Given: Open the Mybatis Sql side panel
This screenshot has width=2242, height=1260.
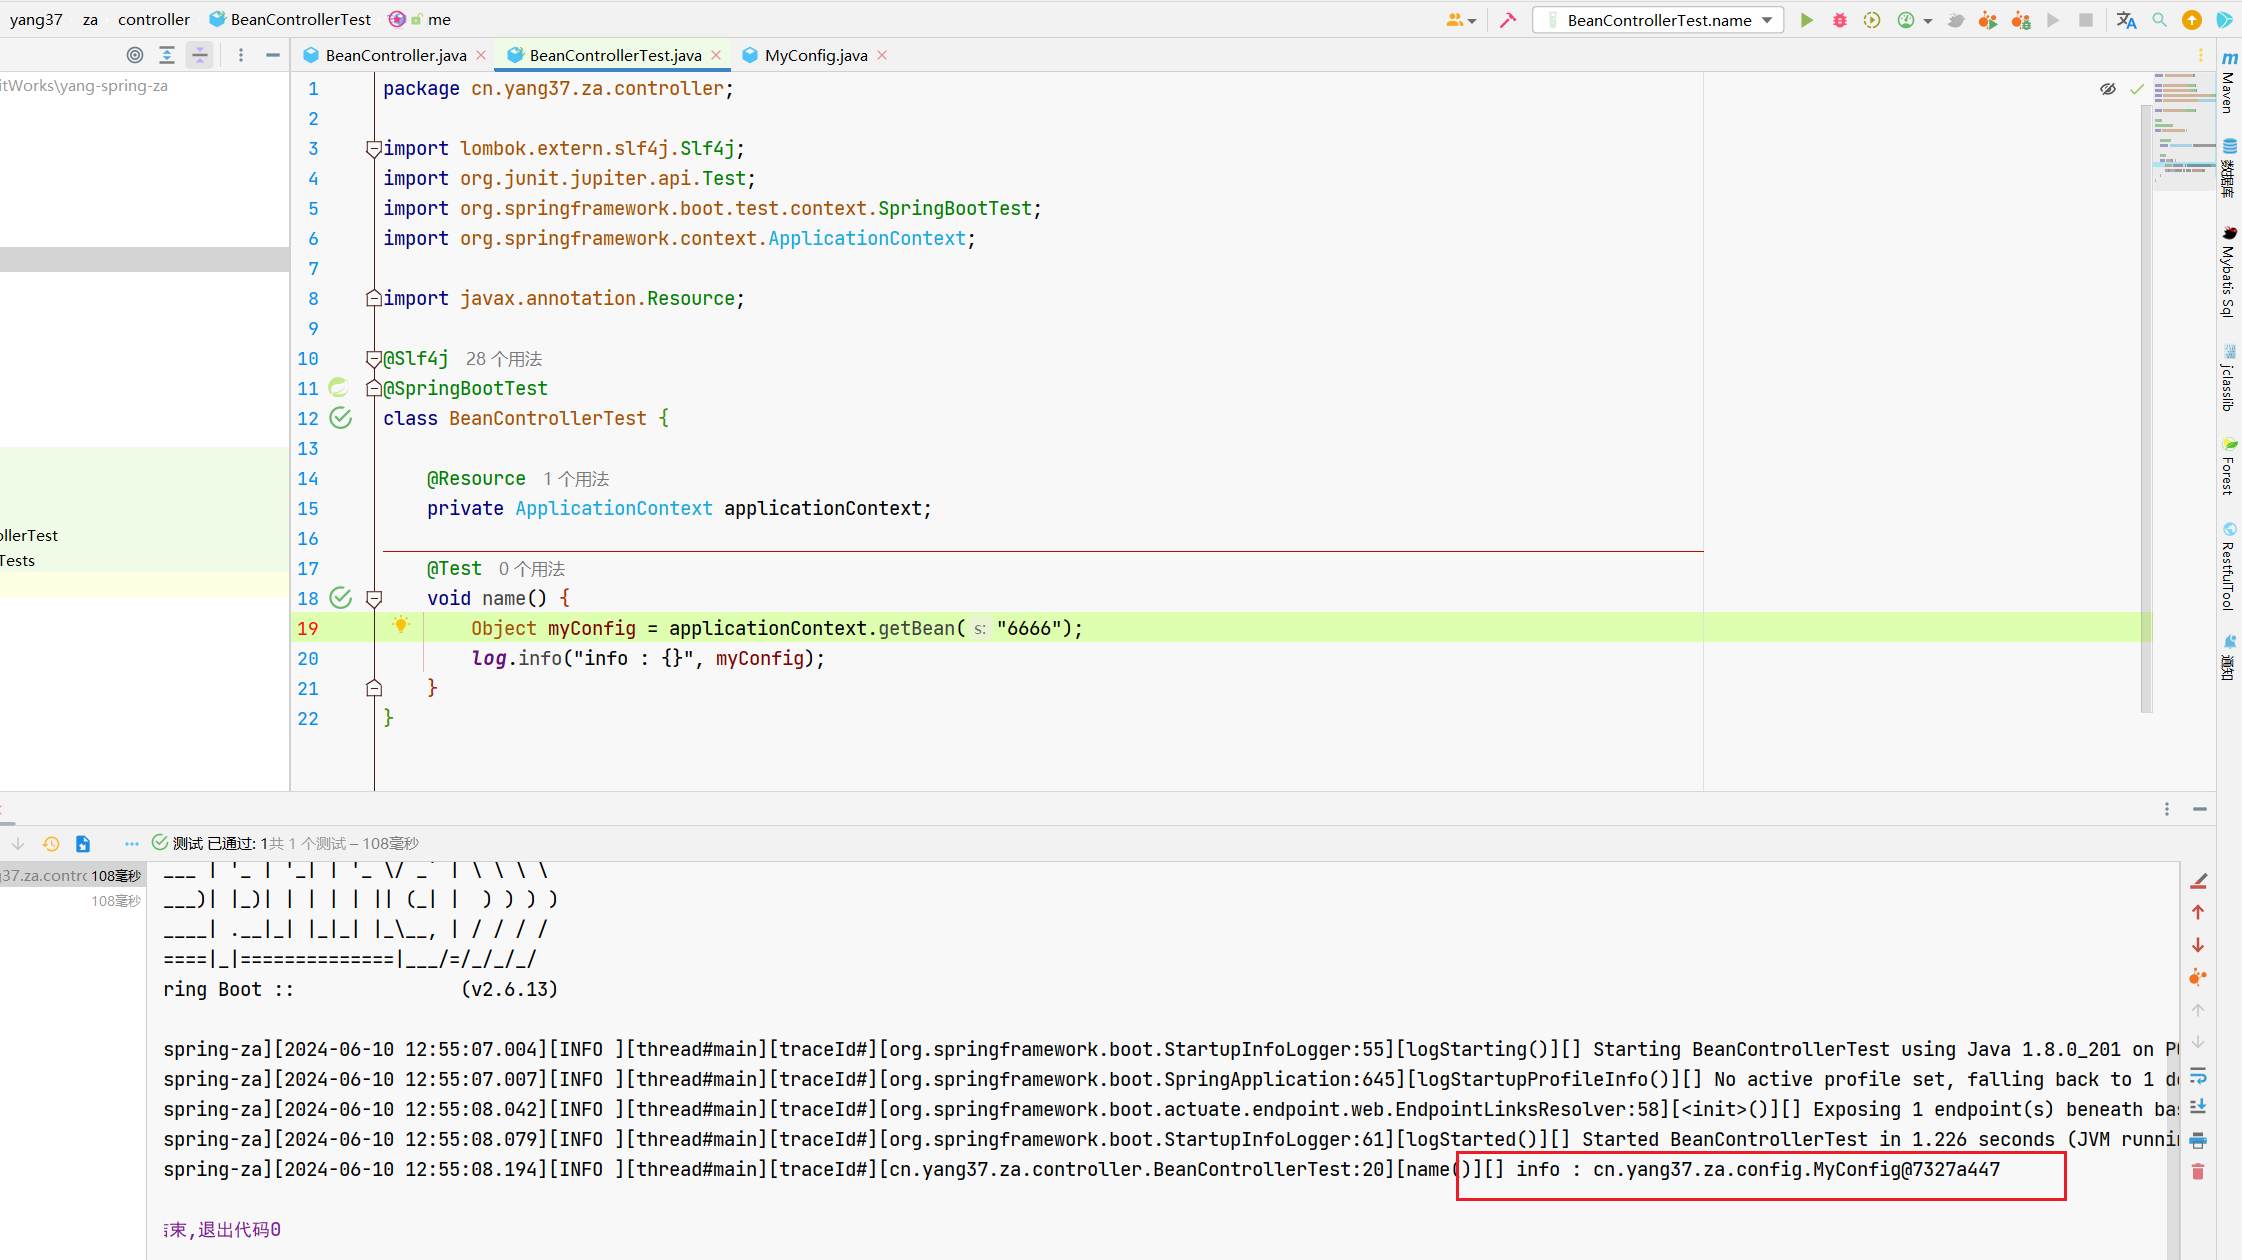Looking at the screenshot, I should [2229, 271].
